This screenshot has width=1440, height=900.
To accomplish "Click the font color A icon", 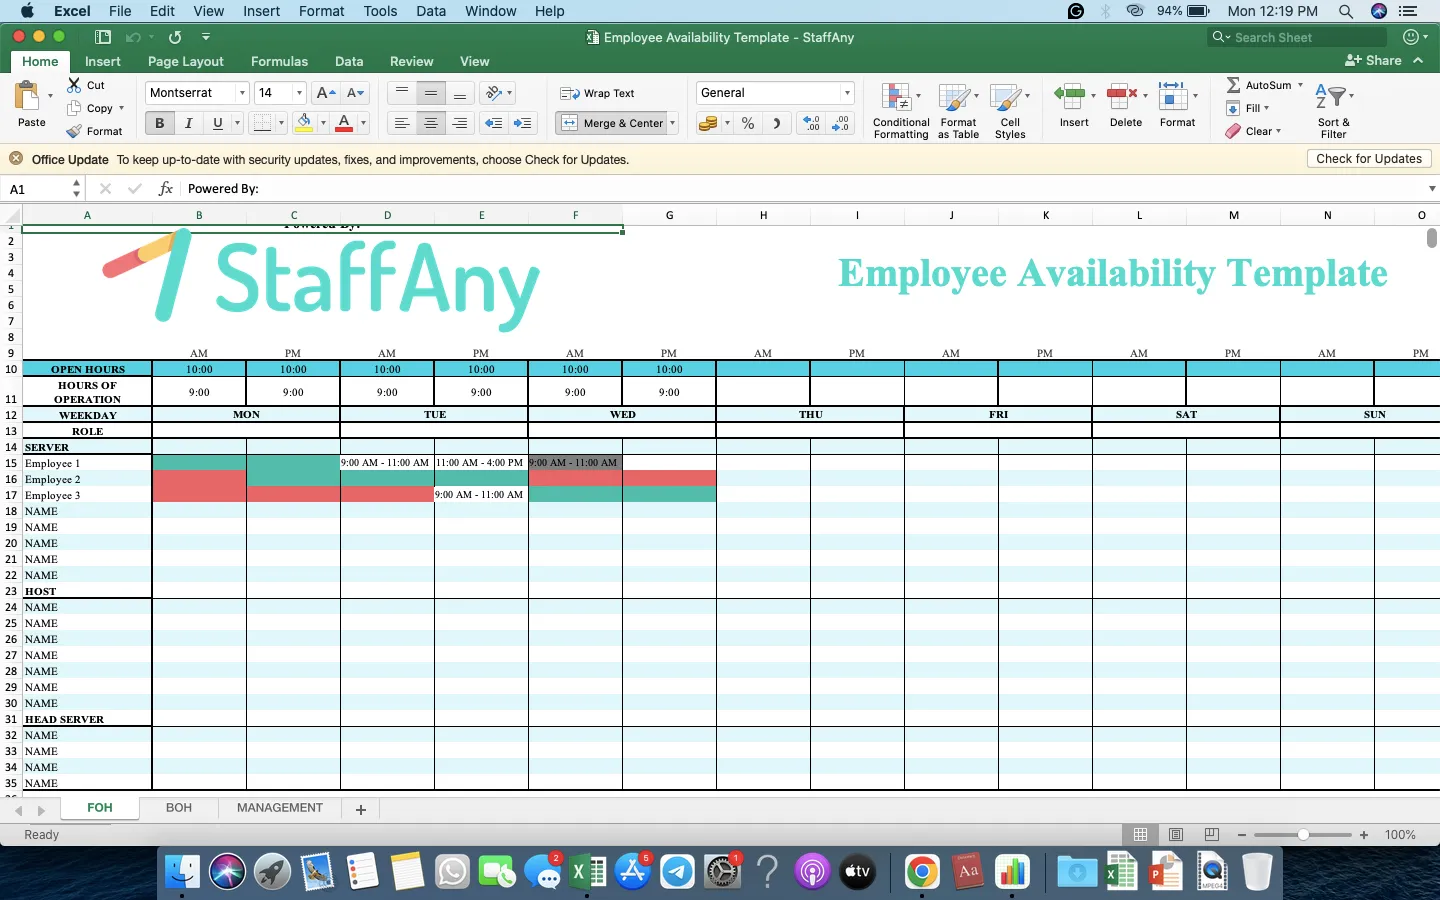I will coord(344,123).
